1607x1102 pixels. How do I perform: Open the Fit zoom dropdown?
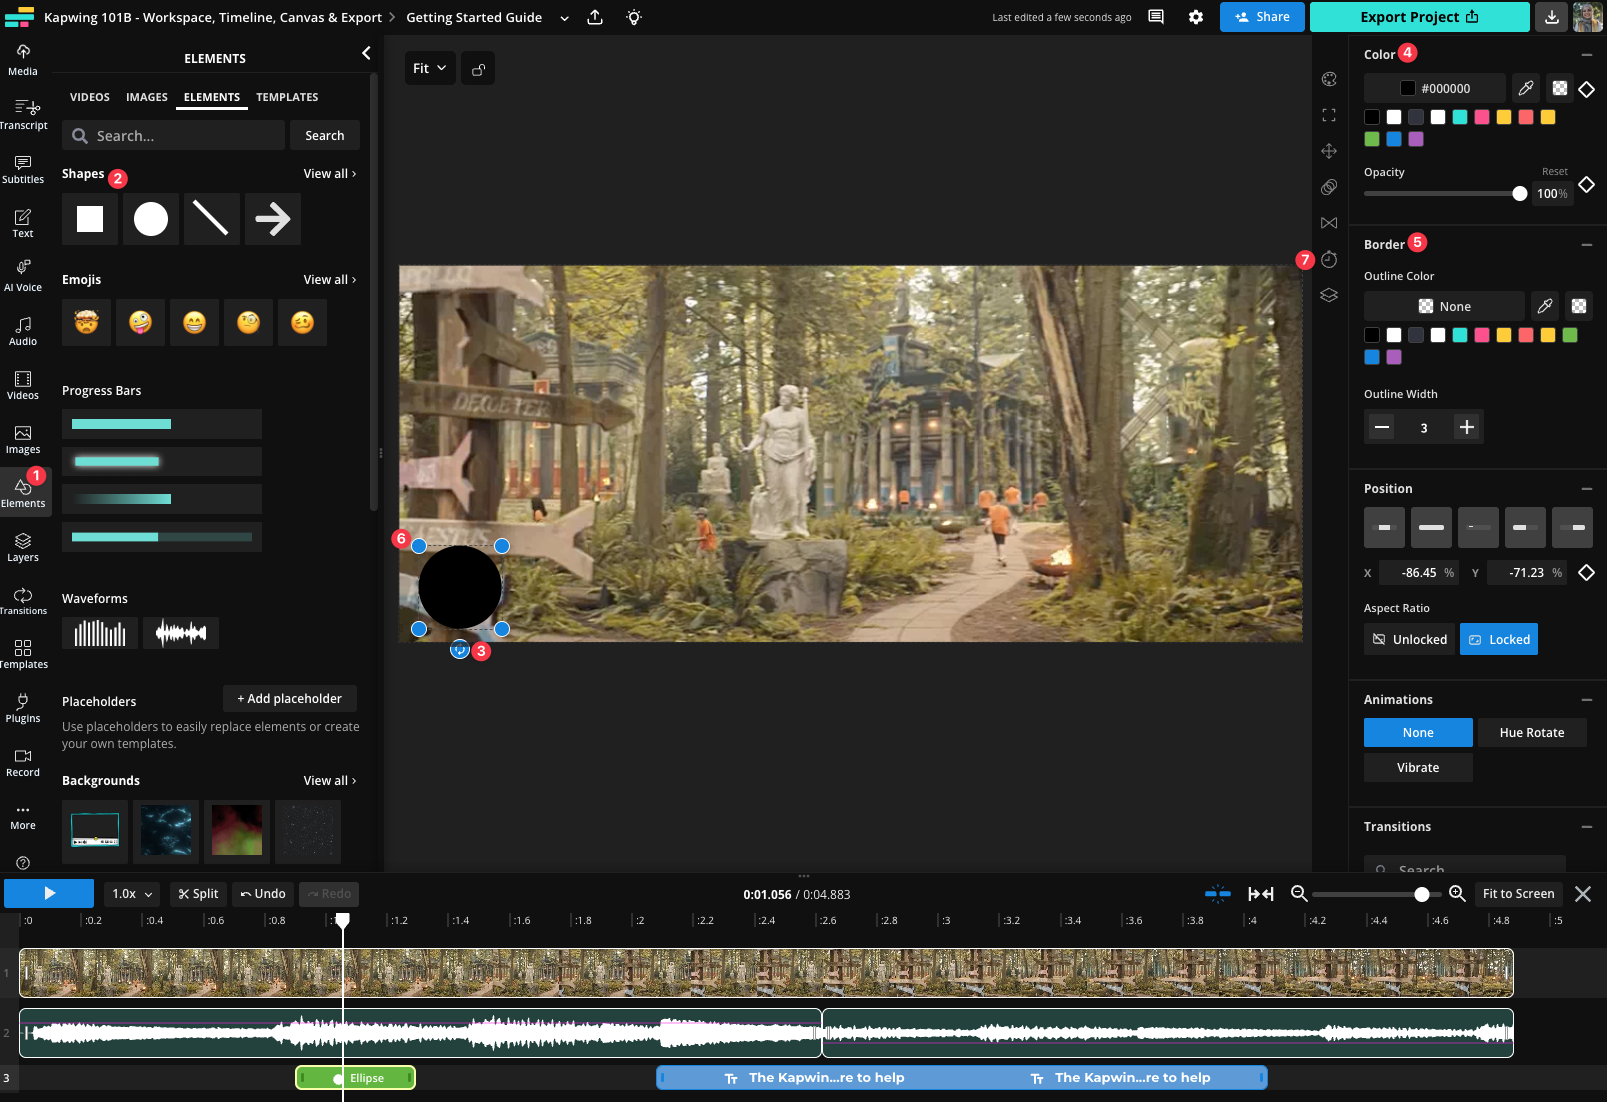(x=429, y=68)
